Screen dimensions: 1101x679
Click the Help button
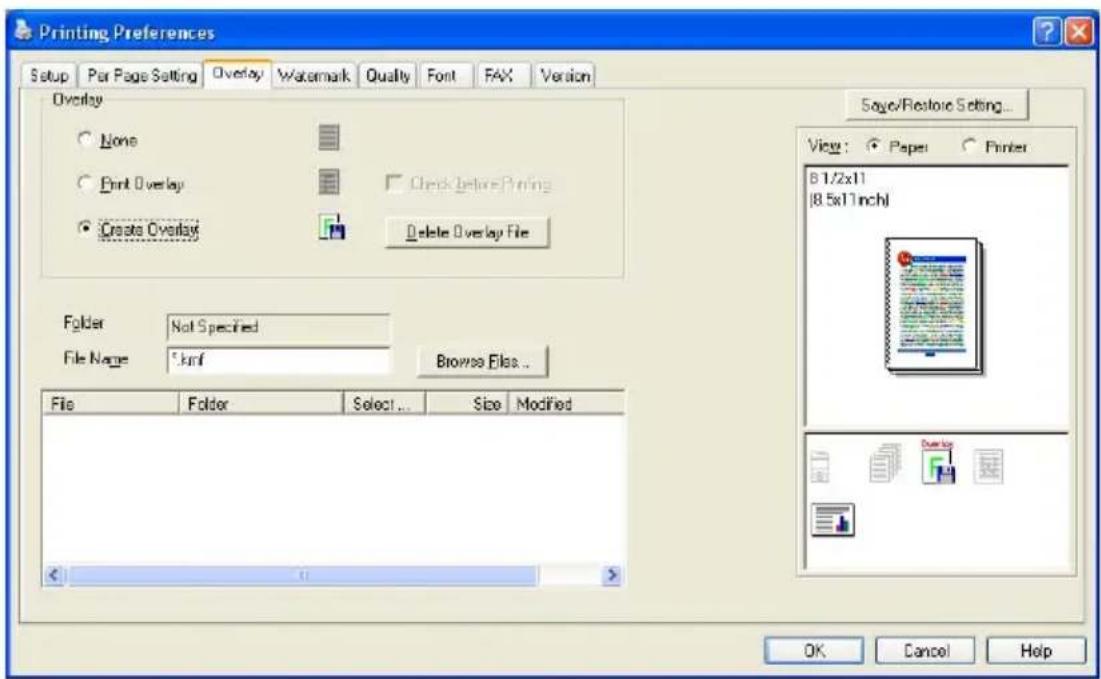[1036, 651]
